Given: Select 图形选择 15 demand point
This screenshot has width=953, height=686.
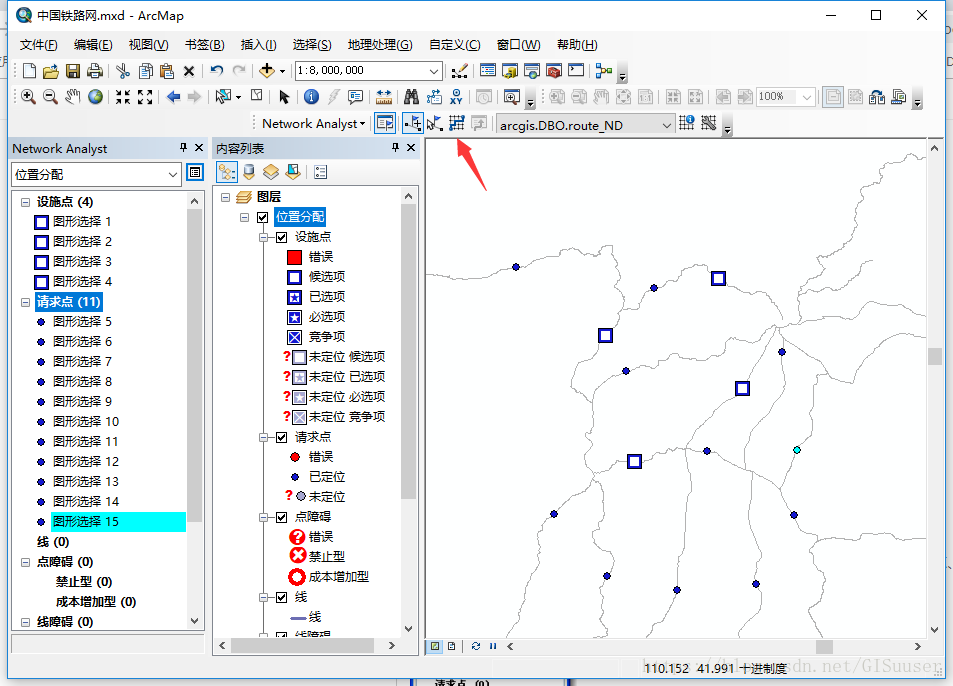Looking at the screenshot, I should [119, 522].
